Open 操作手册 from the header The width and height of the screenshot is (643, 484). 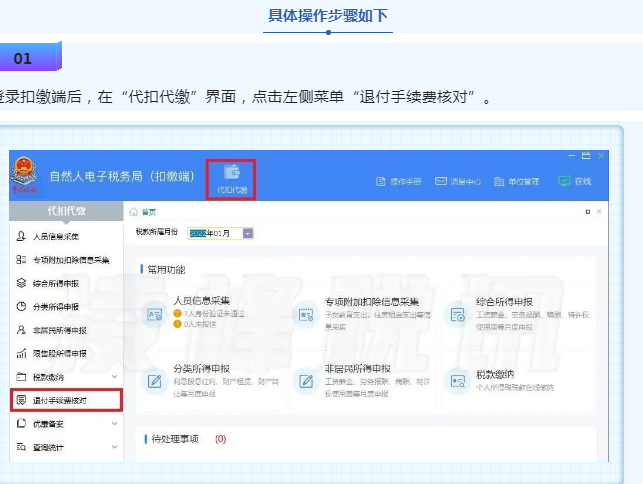(x=399, y=181)
